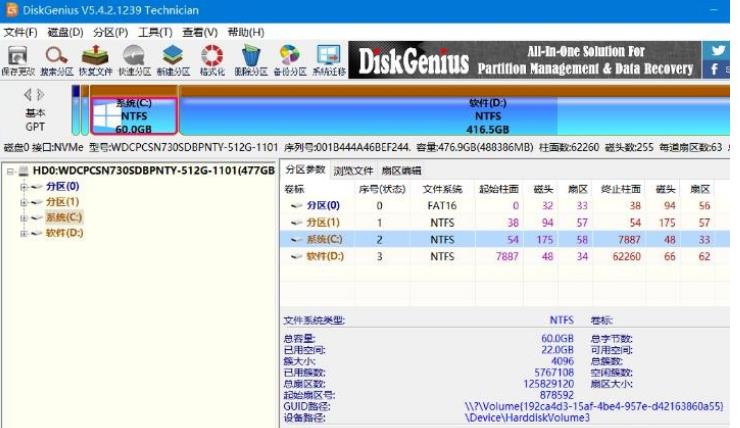This screenshot has width=740, height=428.
Task: Open the 工具(T) menu
Action: click(155, 32)
